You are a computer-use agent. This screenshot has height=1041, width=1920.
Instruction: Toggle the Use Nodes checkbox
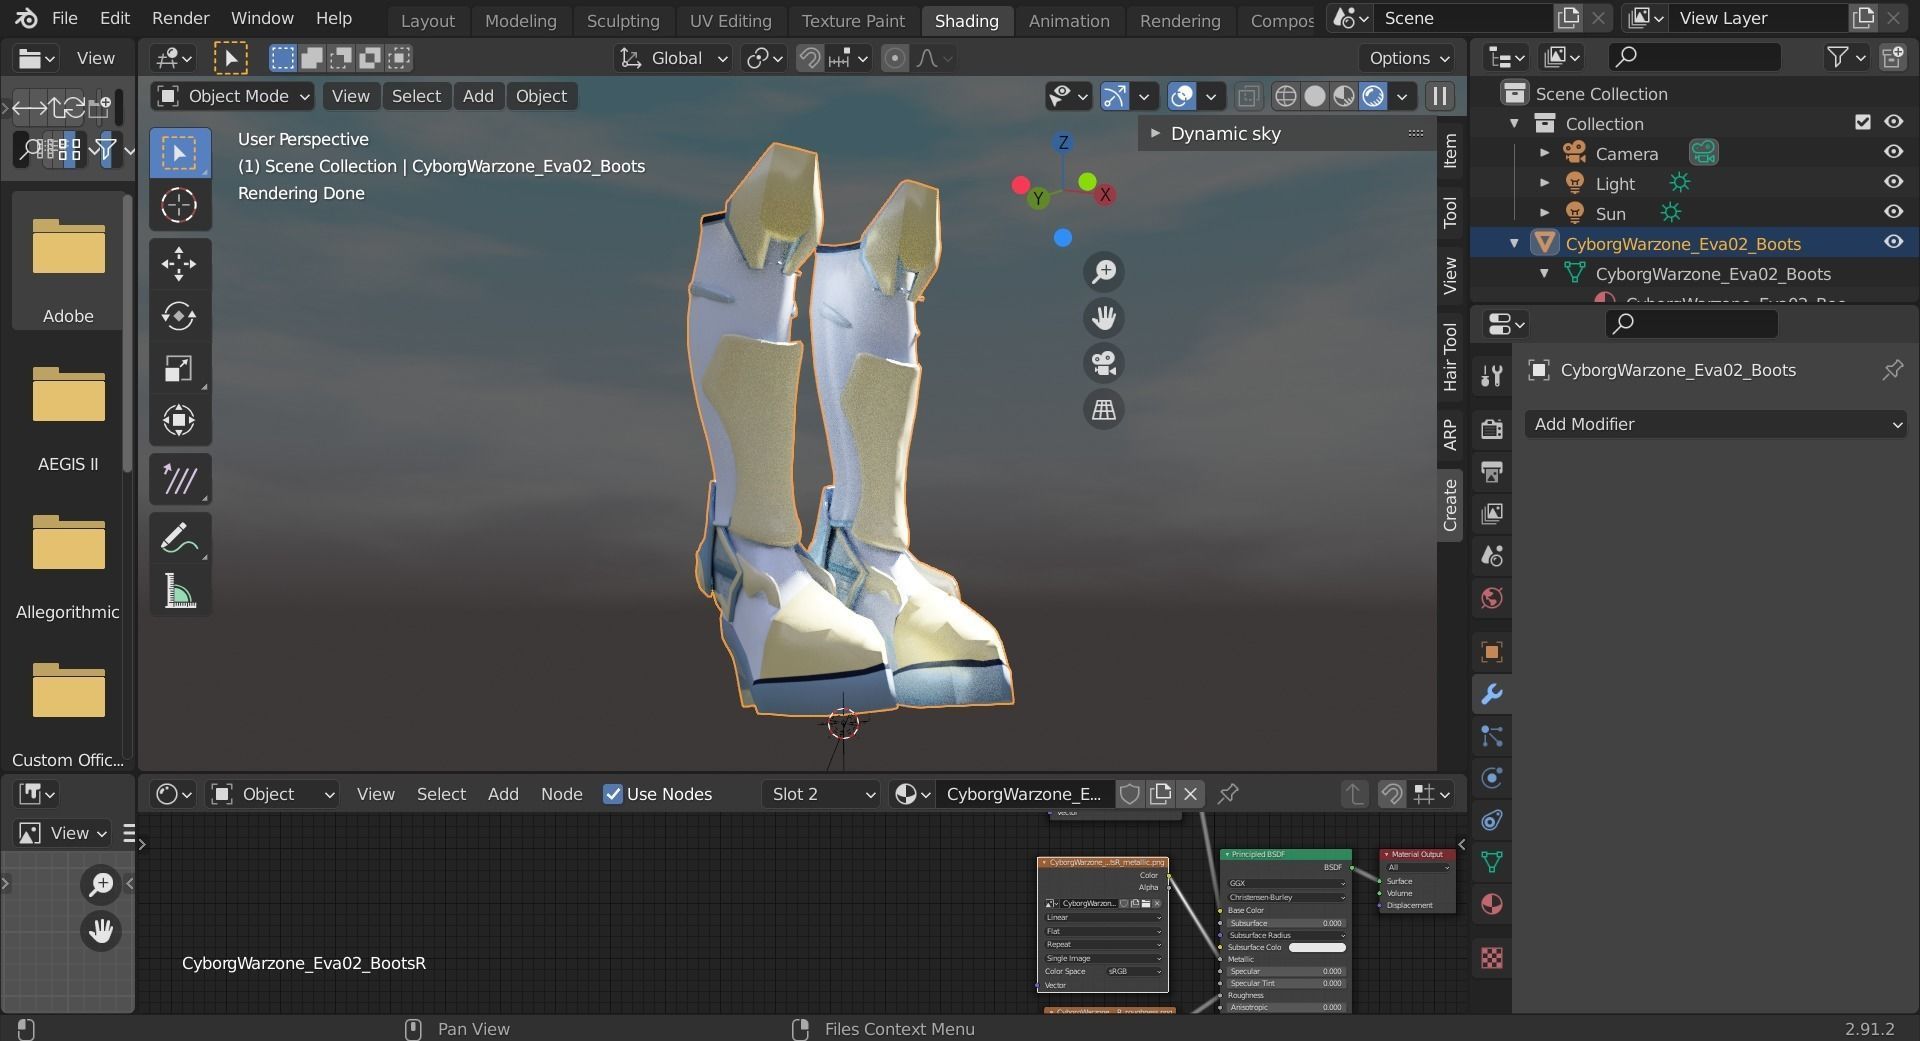click(x=612, y=794)
